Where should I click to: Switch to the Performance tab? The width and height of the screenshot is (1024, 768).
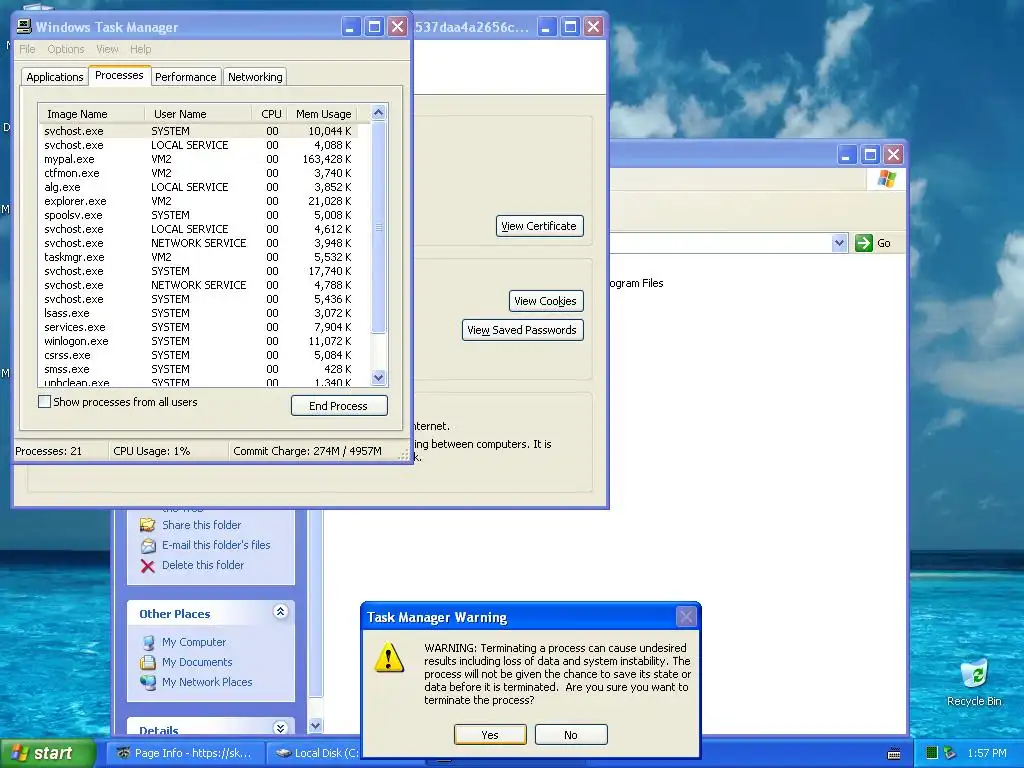[x=185, y=77]
